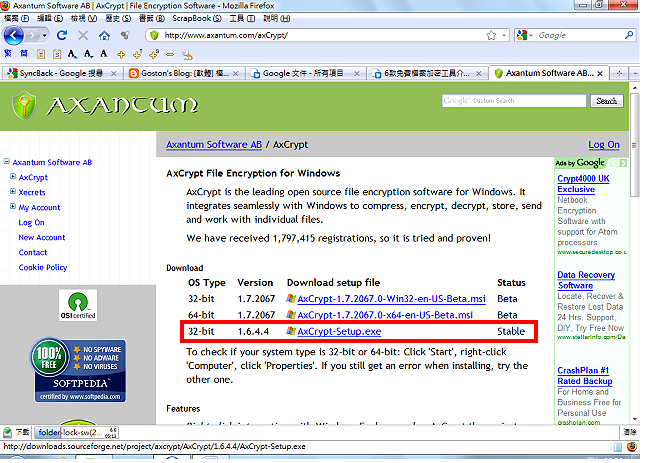Click the green shield site identity icon

point(154,35)
